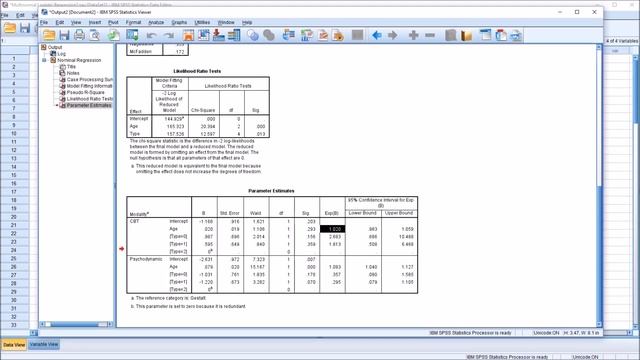
Task: Click the blue left arrow Promote icon
Action: pos(377,36)
